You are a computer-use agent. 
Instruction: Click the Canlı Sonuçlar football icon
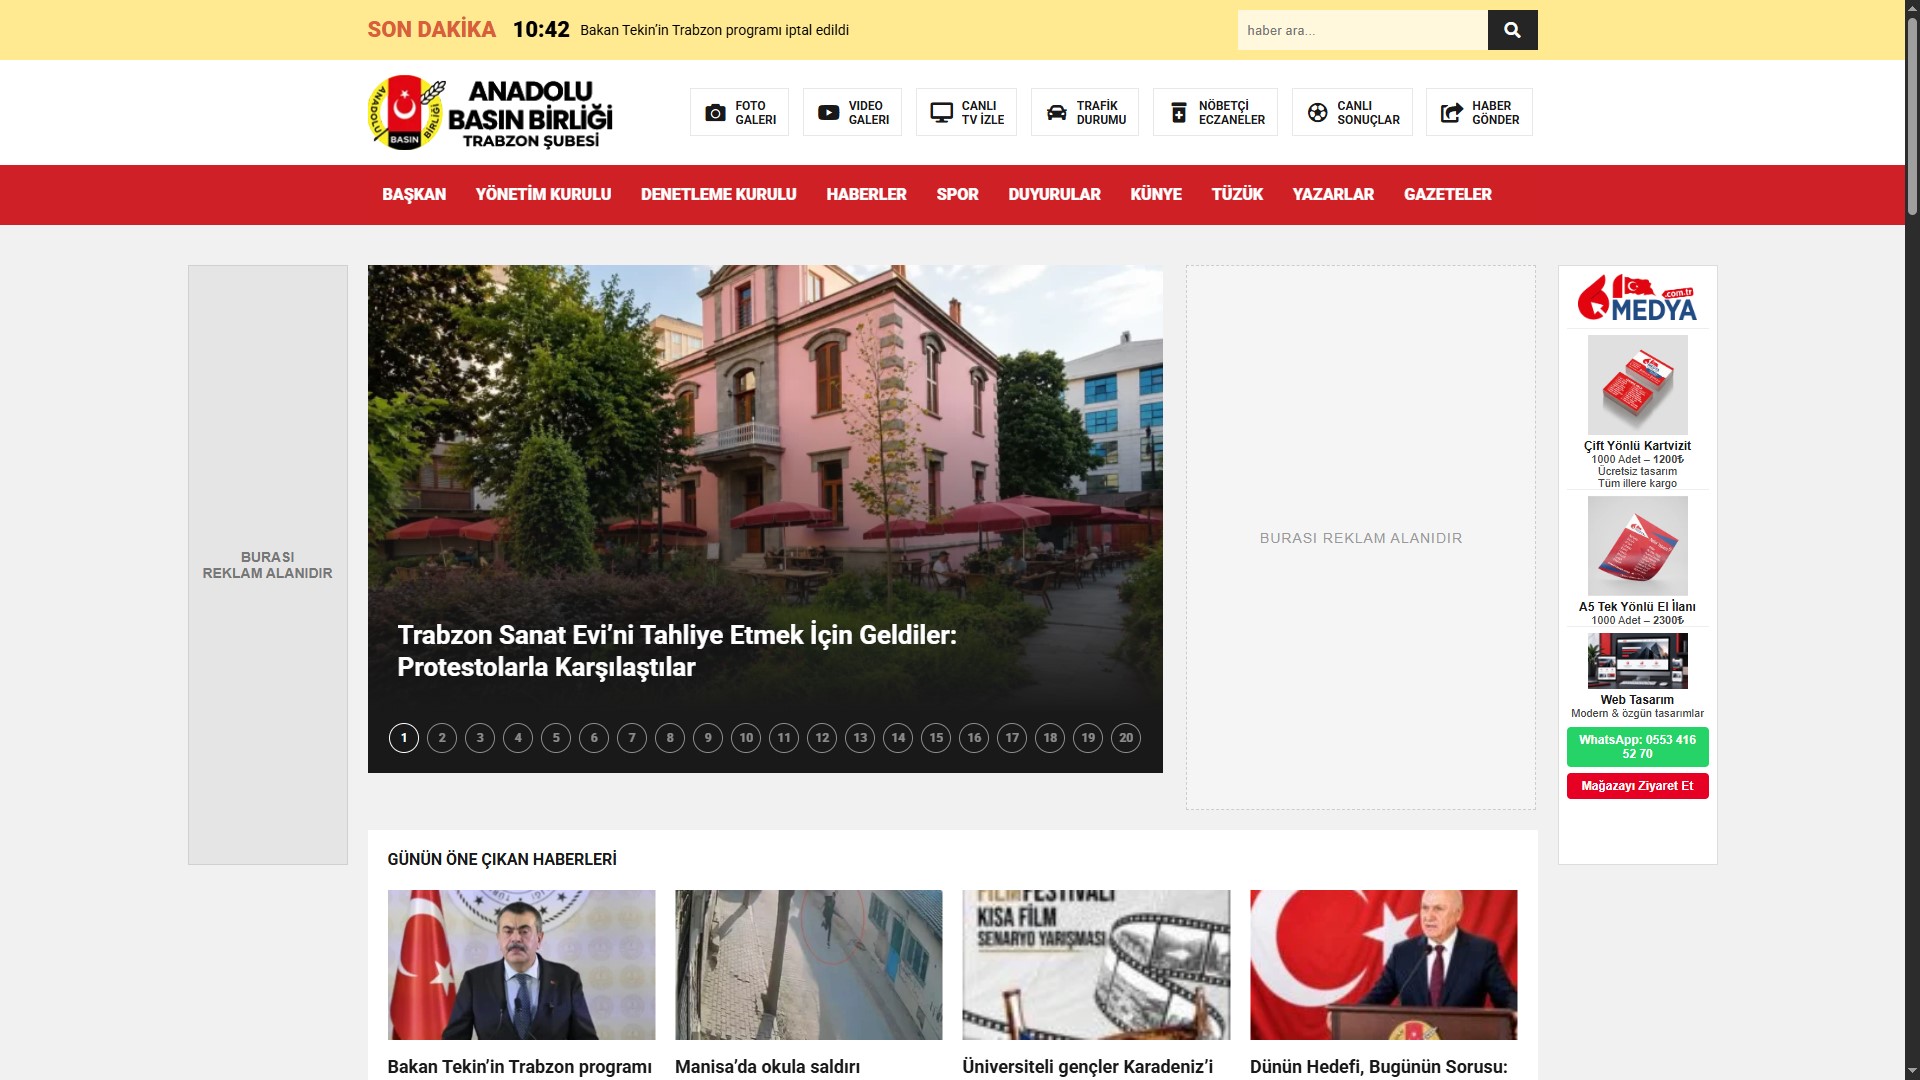pos(1317,113)
